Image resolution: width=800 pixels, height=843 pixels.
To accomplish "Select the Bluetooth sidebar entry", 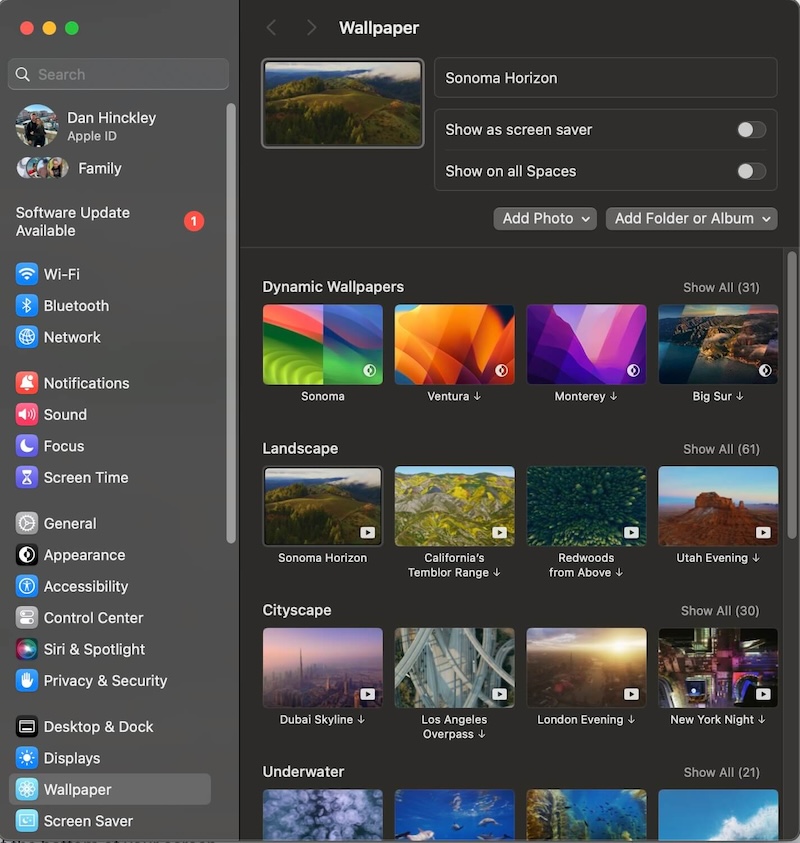I will (x=110, y=305).
